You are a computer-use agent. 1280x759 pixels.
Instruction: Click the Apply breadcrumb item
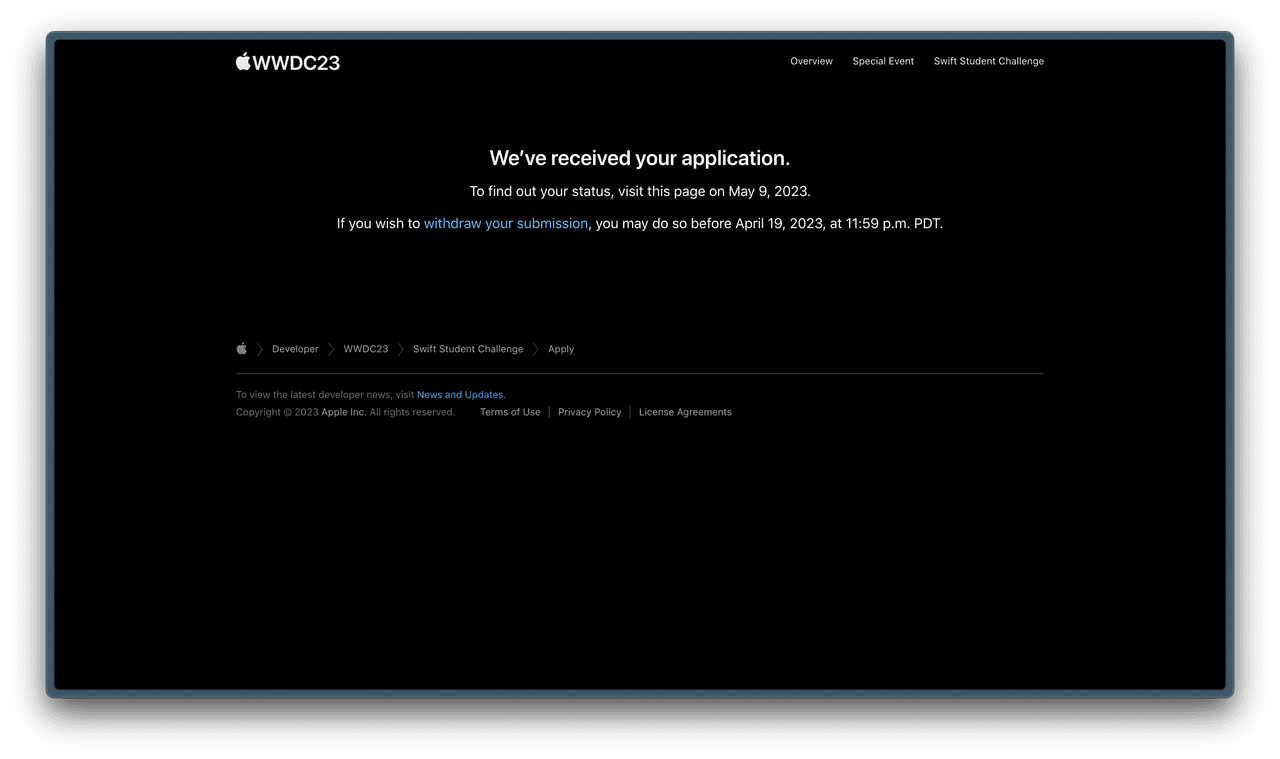tap(561, 349)
